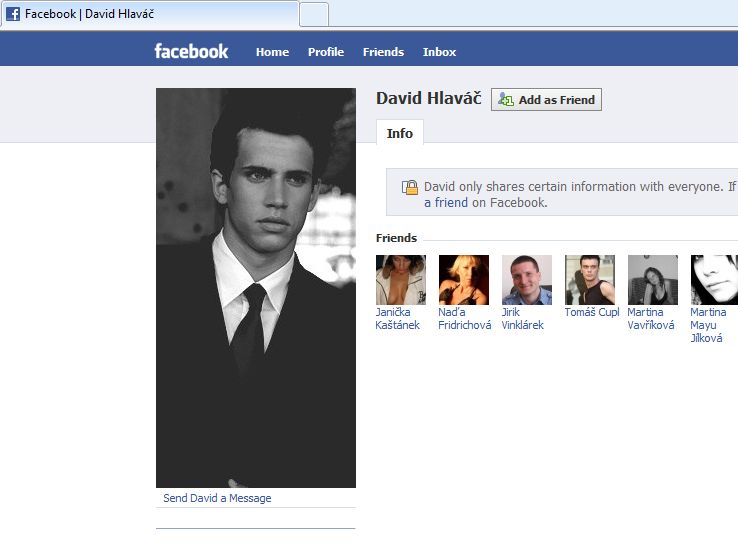Open David Hlaváč's large profile photo
Screen dimensions: 738x543
coord(256,287)
